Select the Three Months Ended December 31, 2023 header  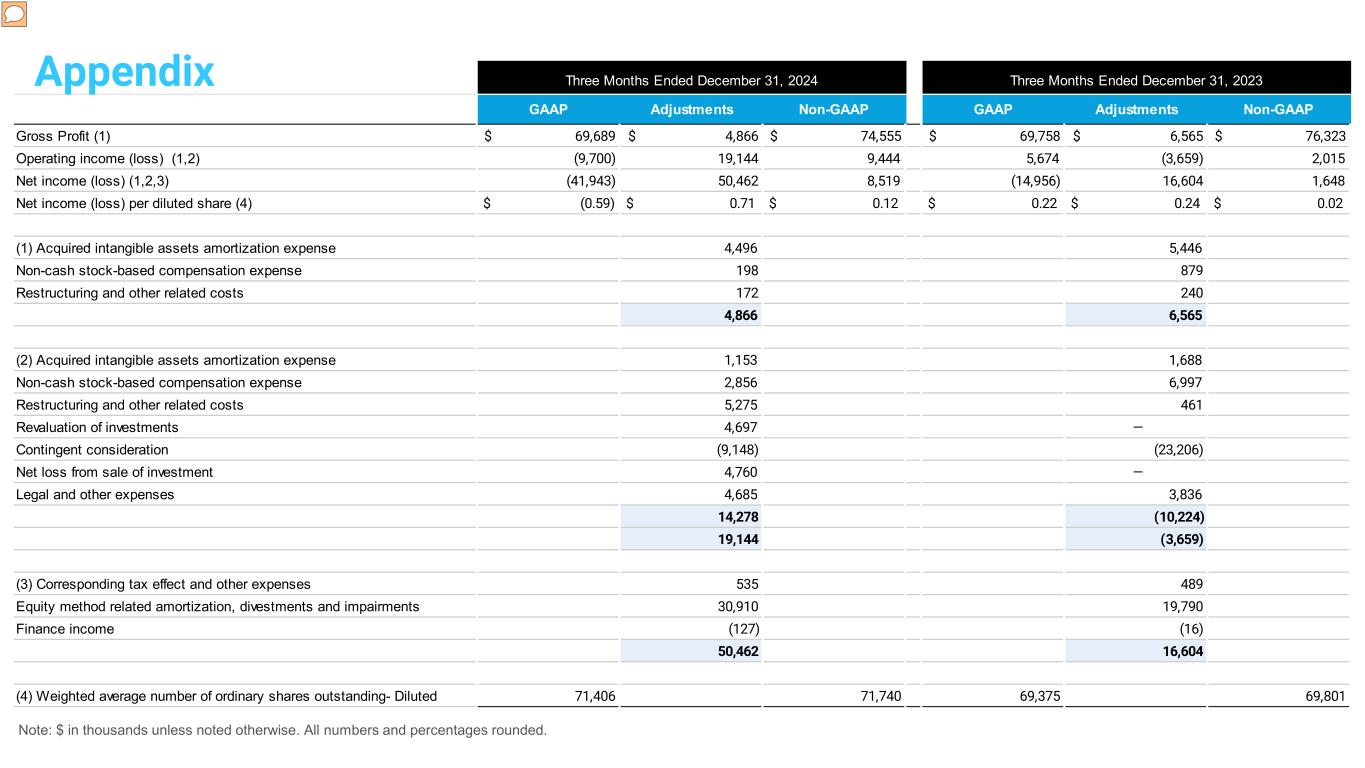tap(1136, 80)
